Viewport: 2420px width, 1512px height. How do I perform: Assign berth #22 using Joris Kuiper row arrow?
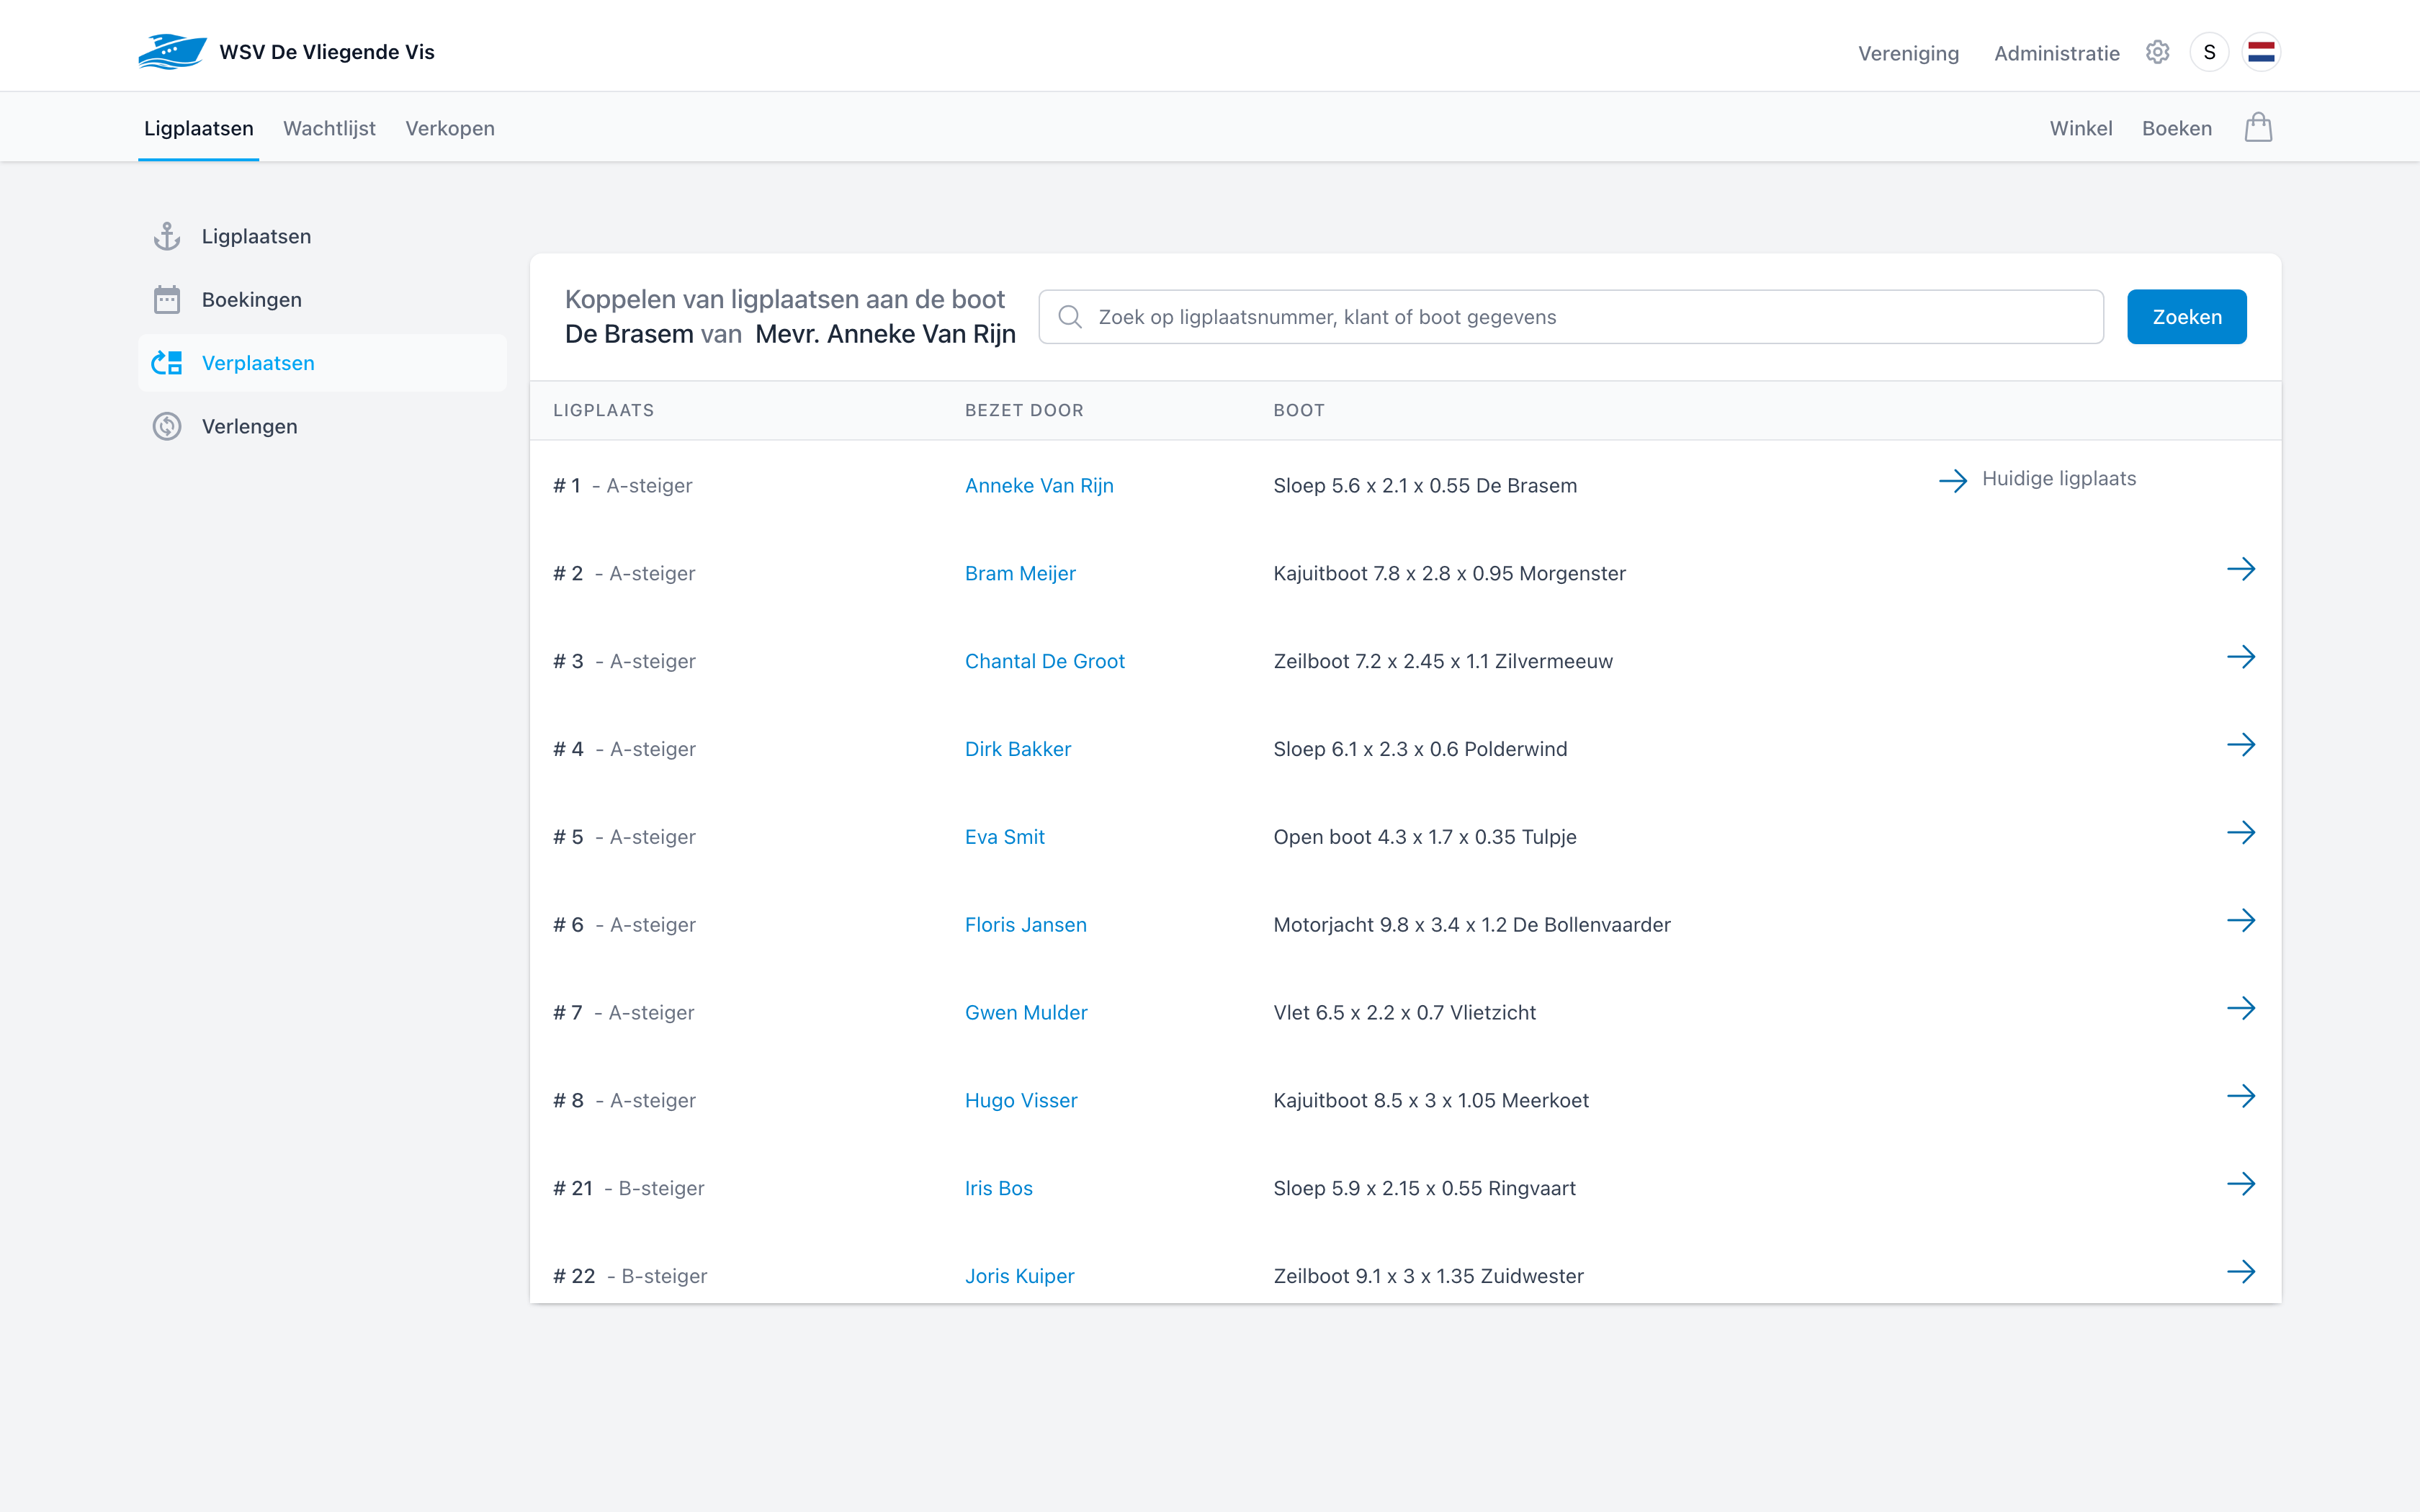coord(2241,1272)
